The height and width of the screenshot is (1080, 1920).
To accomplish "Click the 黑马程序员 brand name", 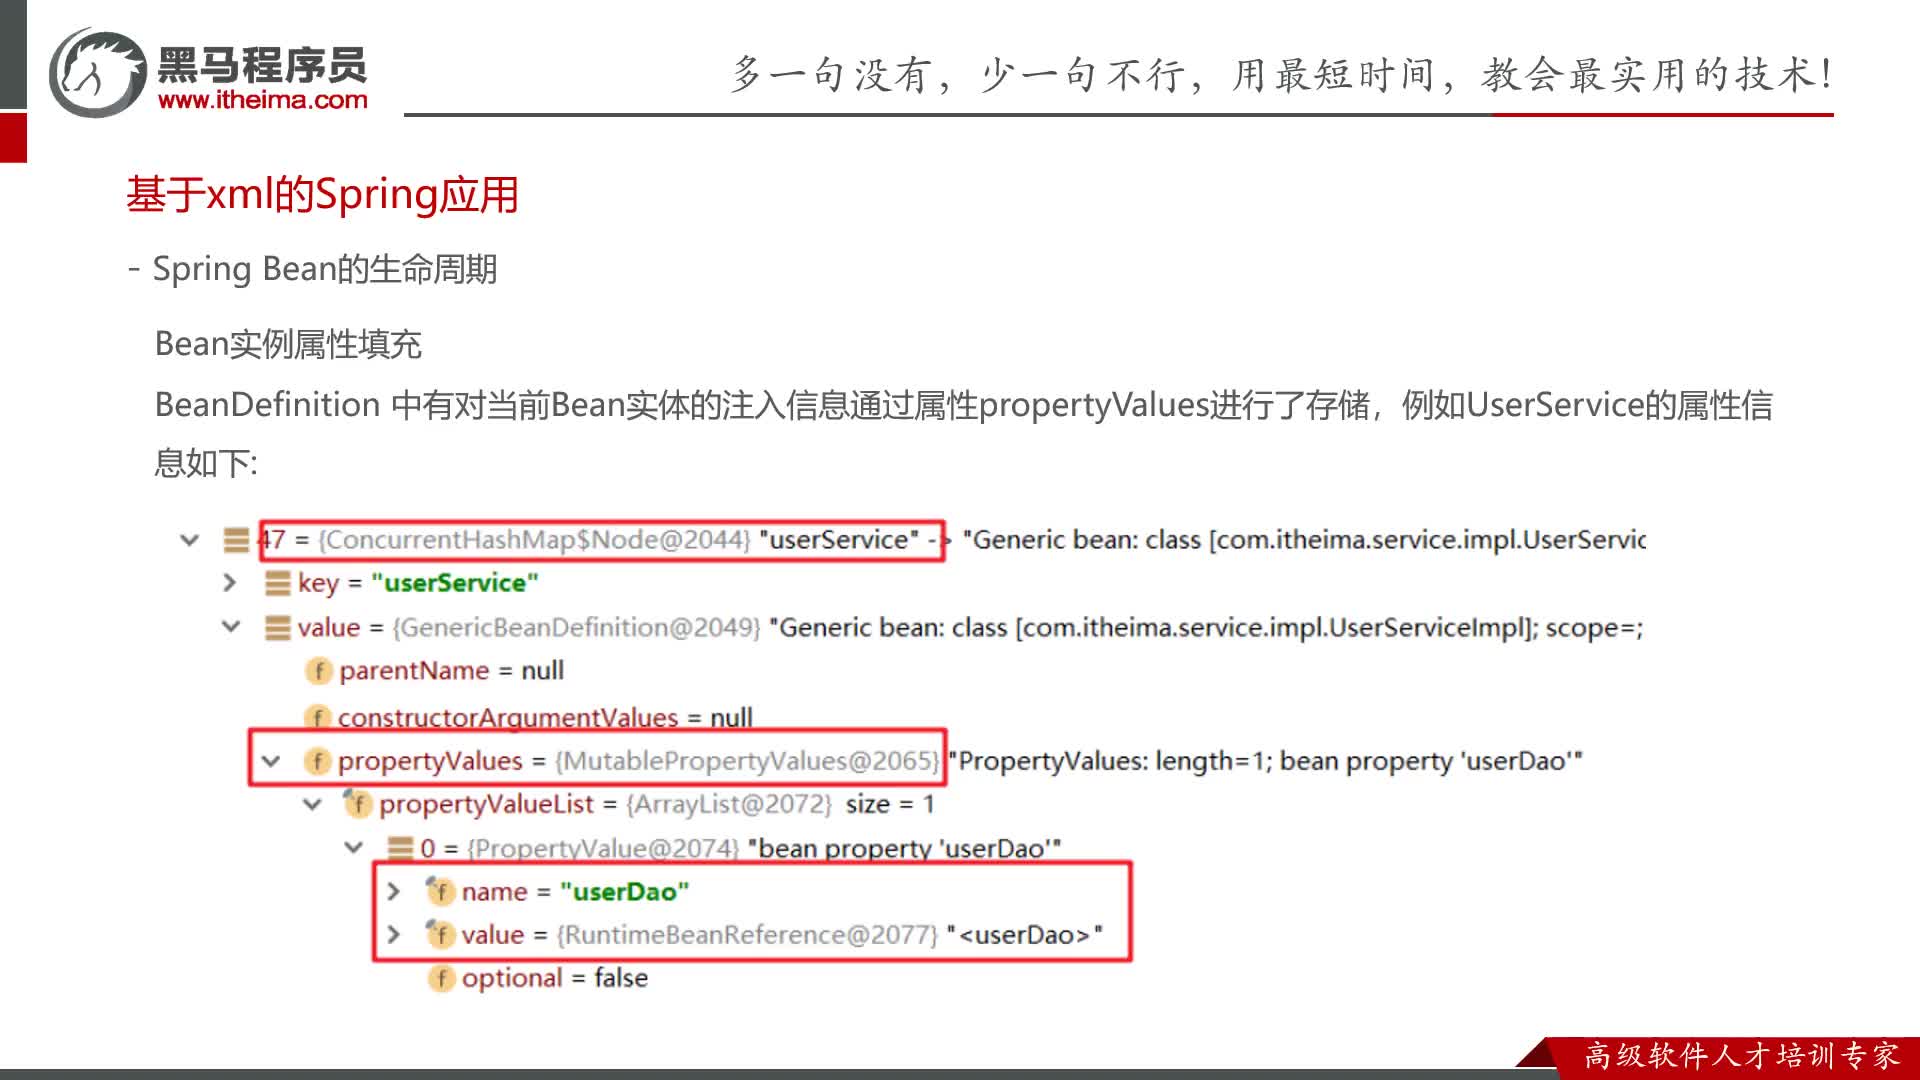I will [262, 64].
